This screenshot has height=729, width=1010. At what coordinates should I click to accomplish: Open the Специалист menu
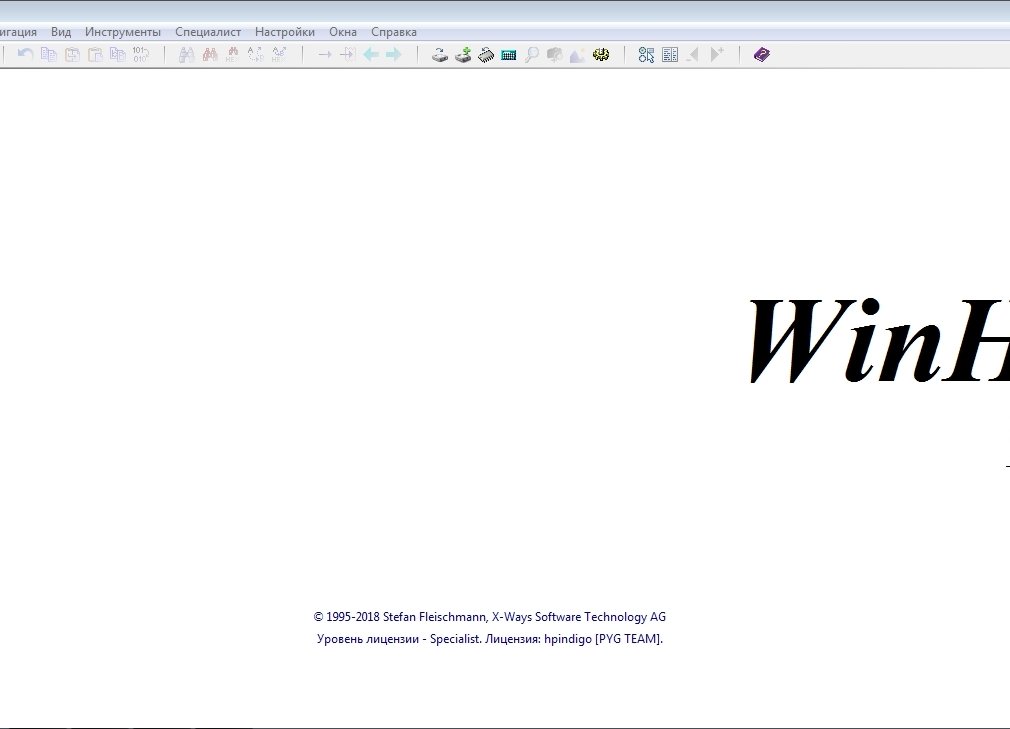208,32
